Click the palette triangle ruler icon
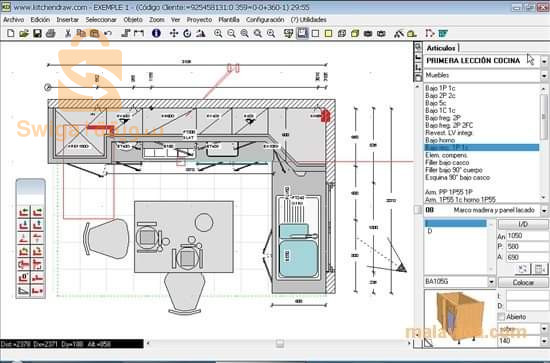 click(24, 291)
